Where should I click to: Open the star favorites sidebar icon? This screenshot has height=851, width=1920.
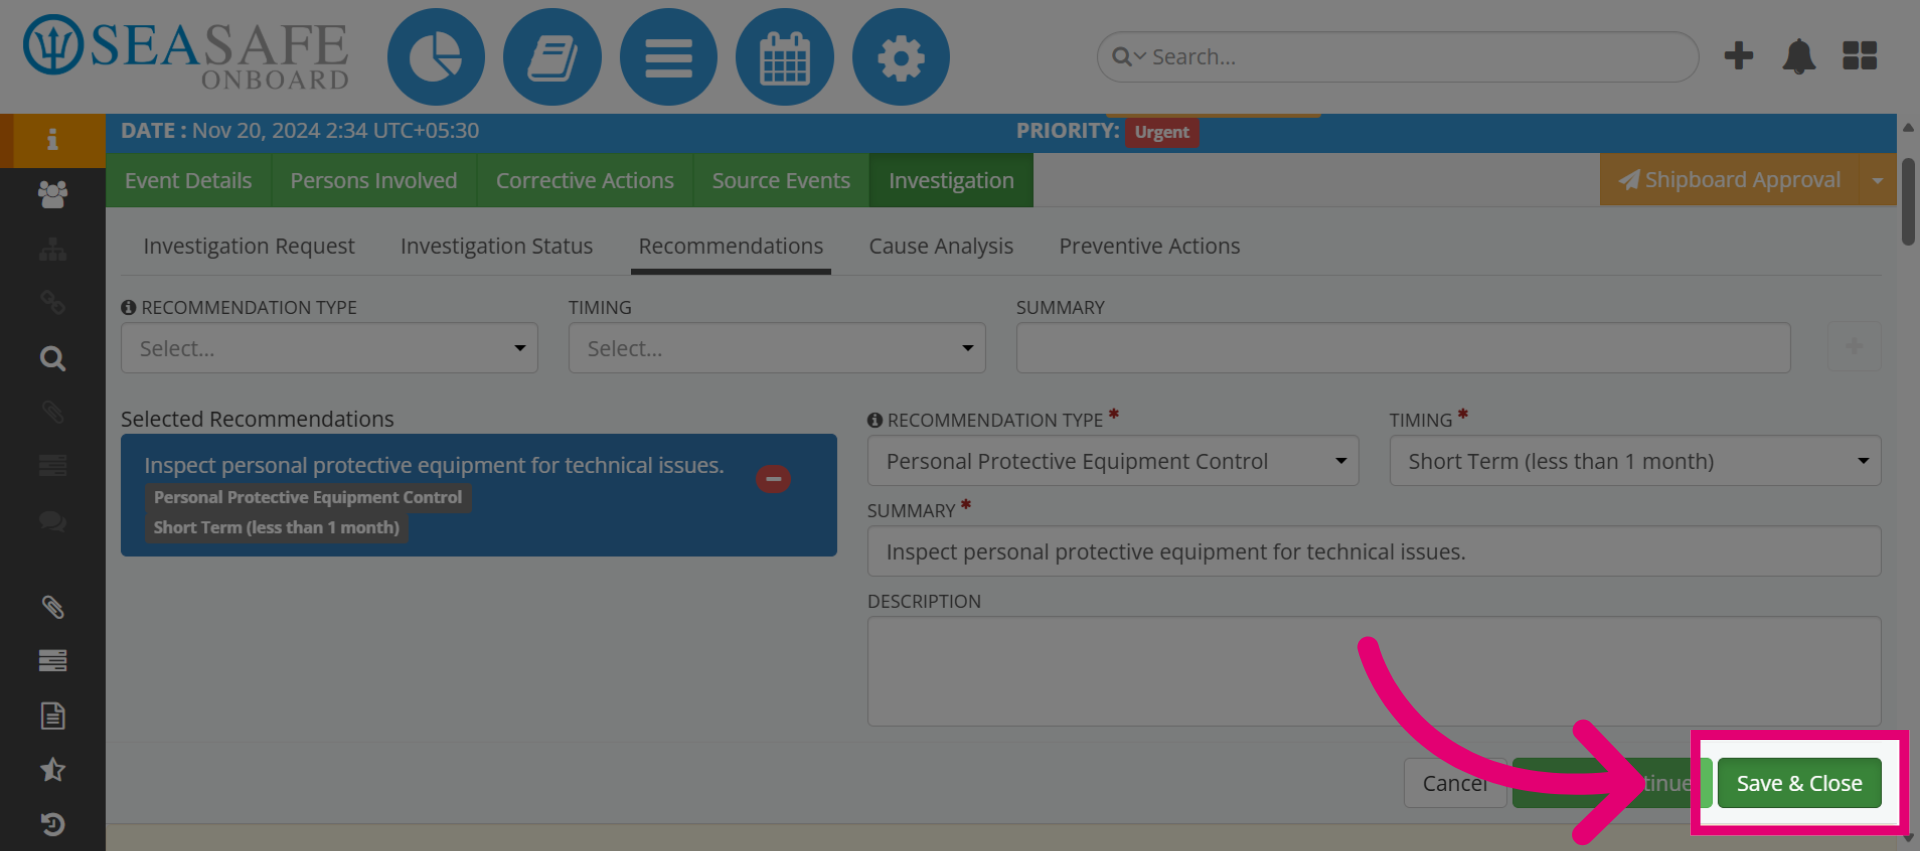(x=52, y=769)
